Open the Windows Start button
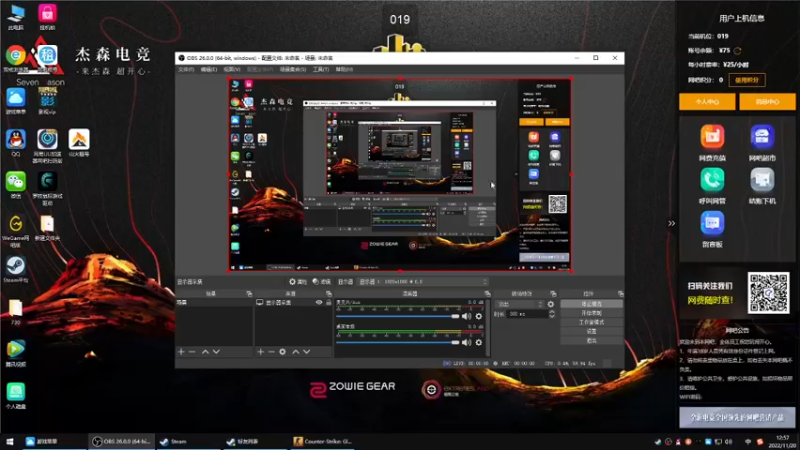Viewport: 800px width, 450px height. click(10, 441)
